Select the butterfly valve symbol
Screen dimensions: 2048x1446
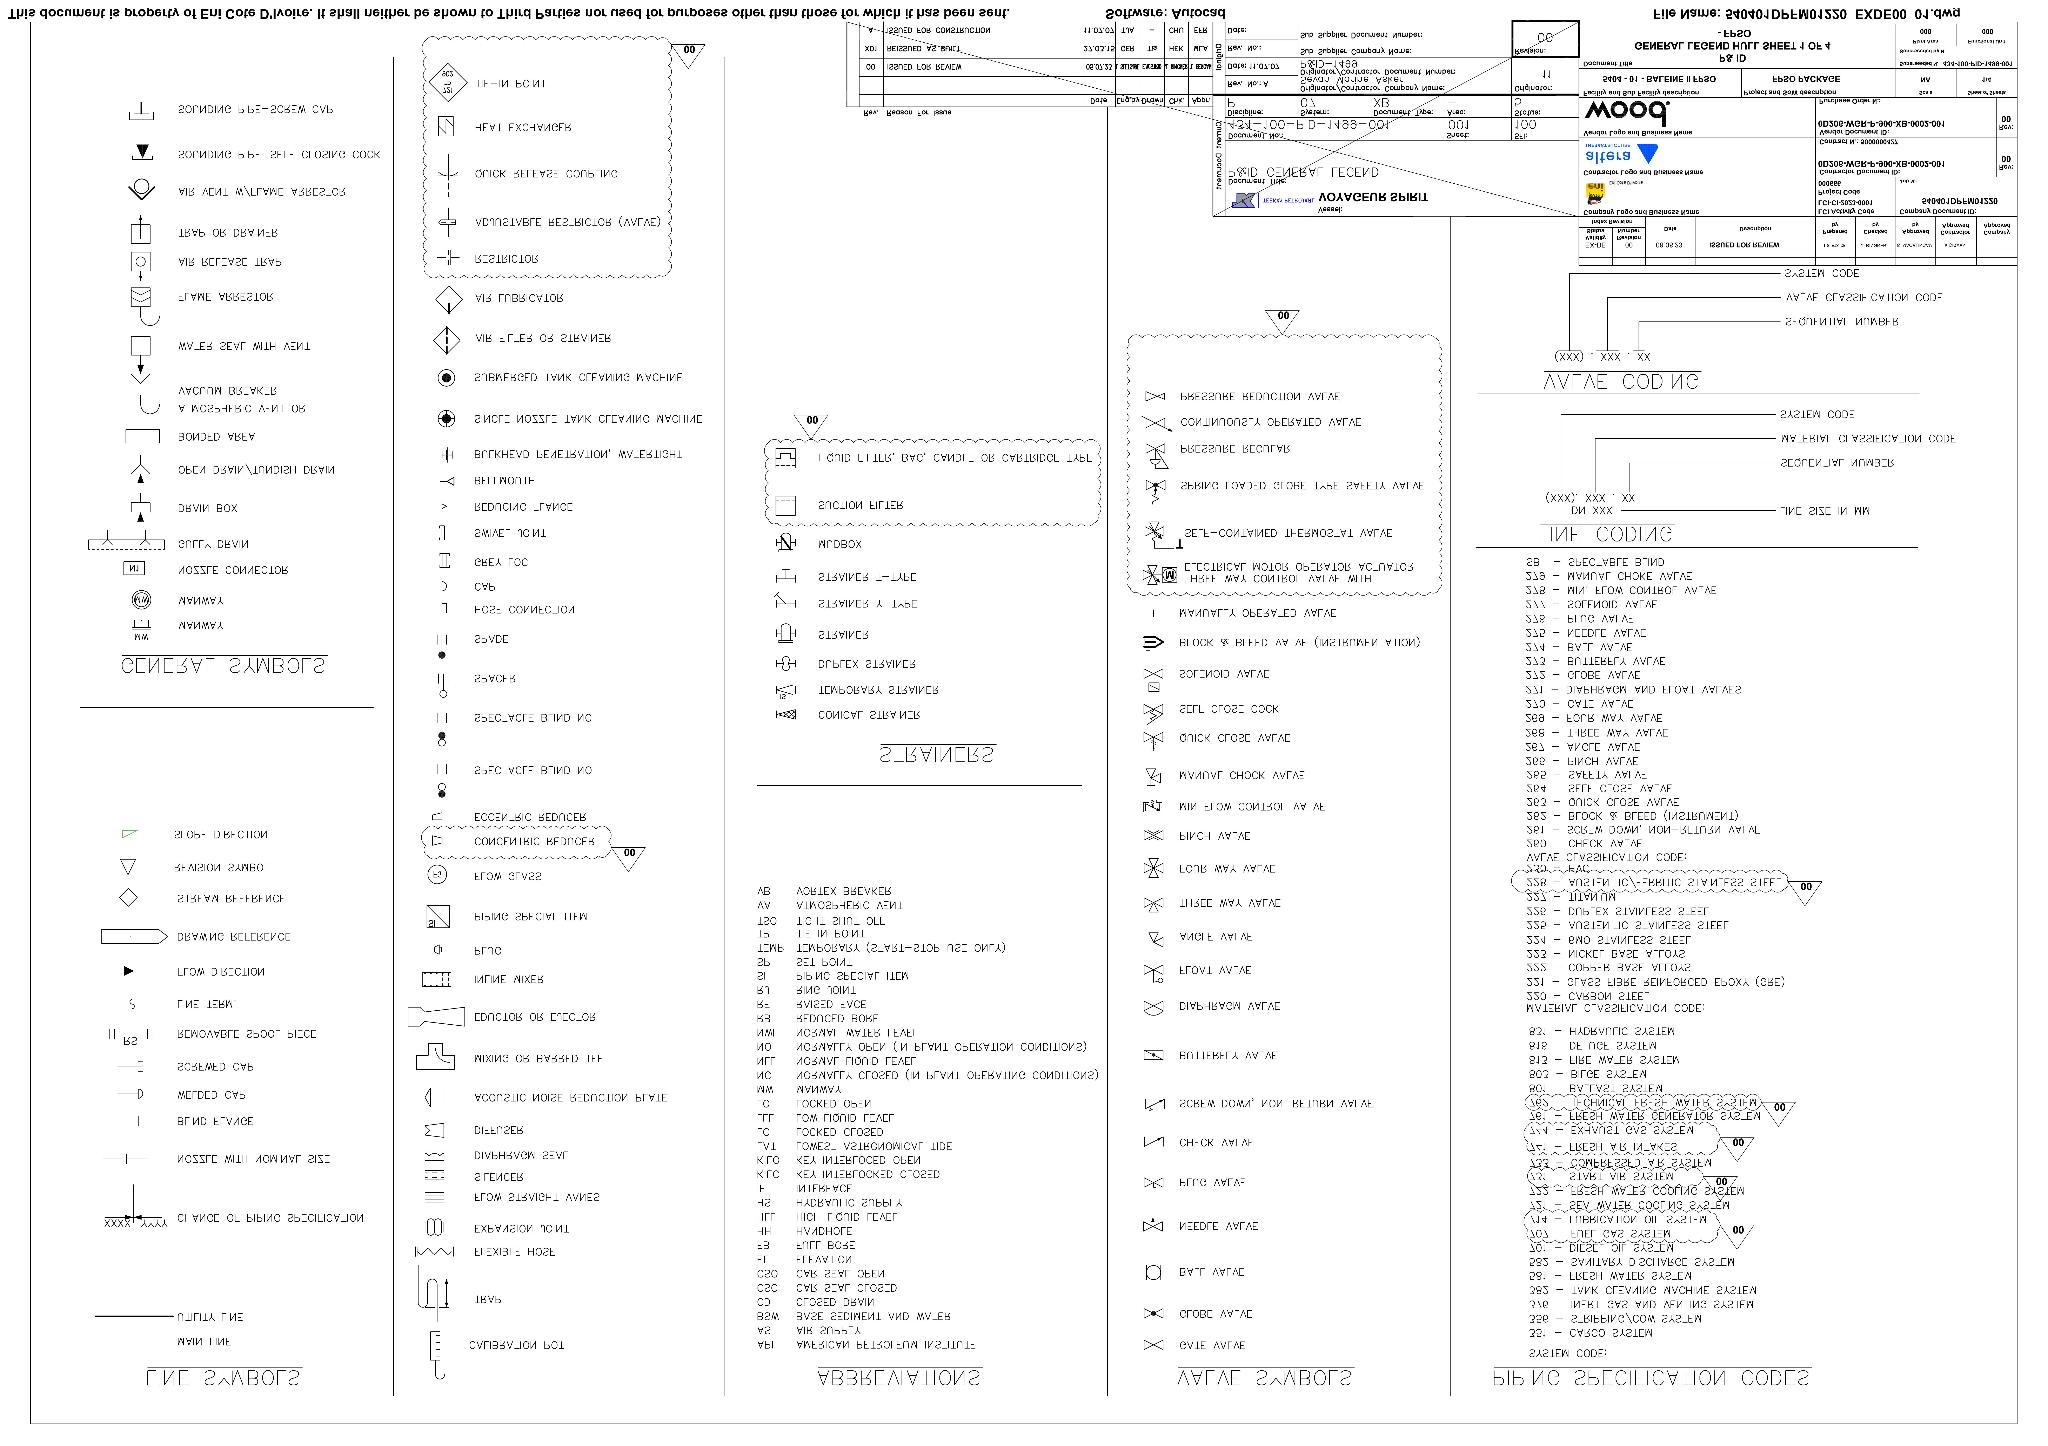point(1153,1055)
